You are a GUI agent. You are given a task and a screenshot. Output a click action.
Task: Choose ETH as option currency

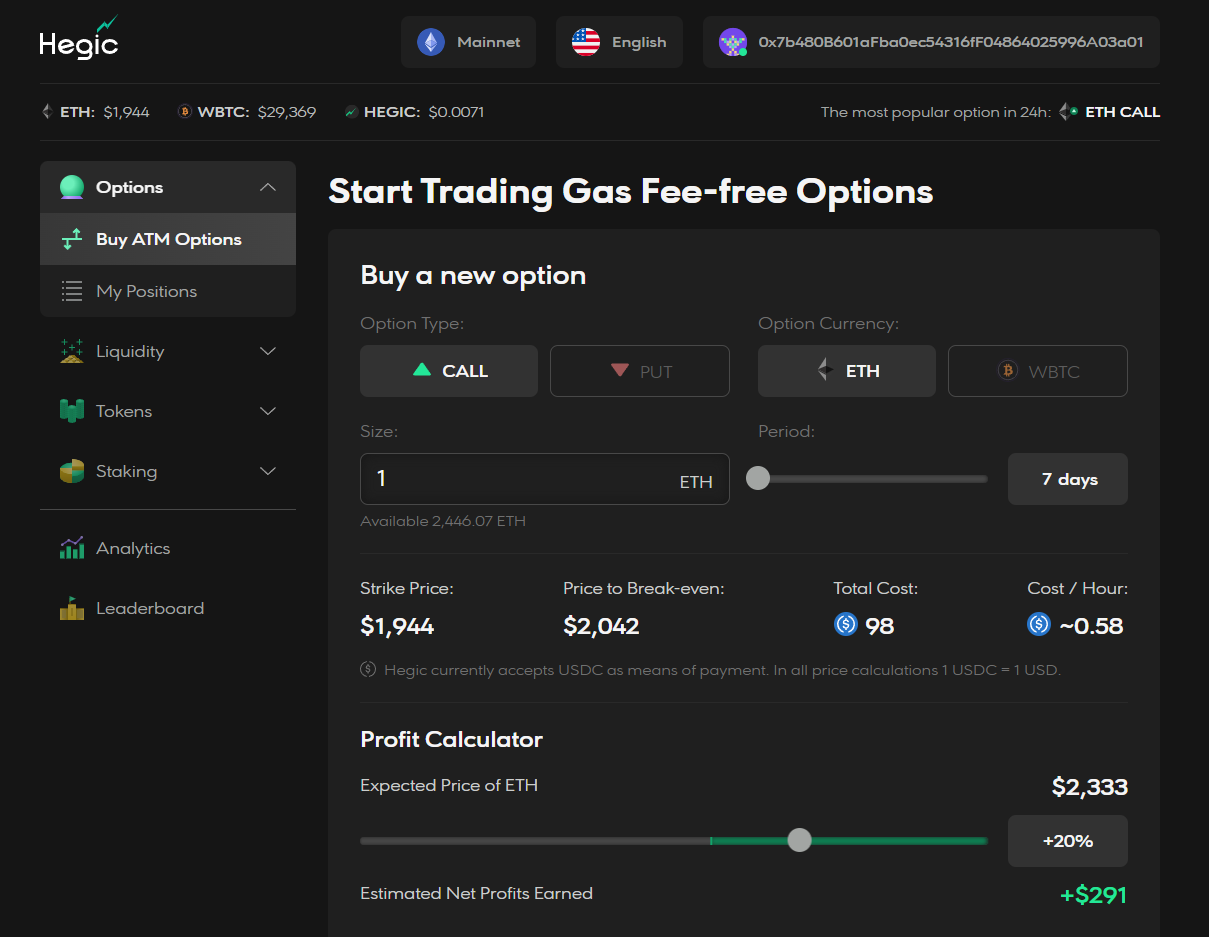847,371
